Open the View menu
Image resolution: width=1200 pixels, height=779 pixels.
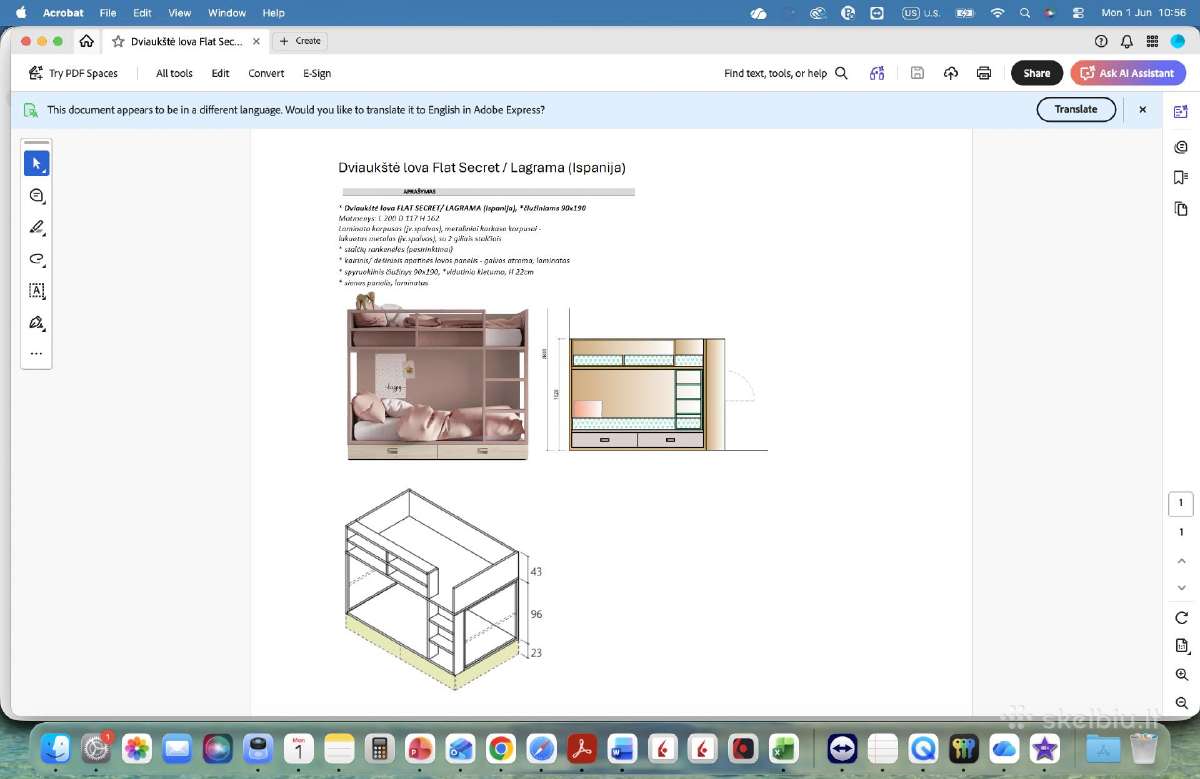pos(180,13)
